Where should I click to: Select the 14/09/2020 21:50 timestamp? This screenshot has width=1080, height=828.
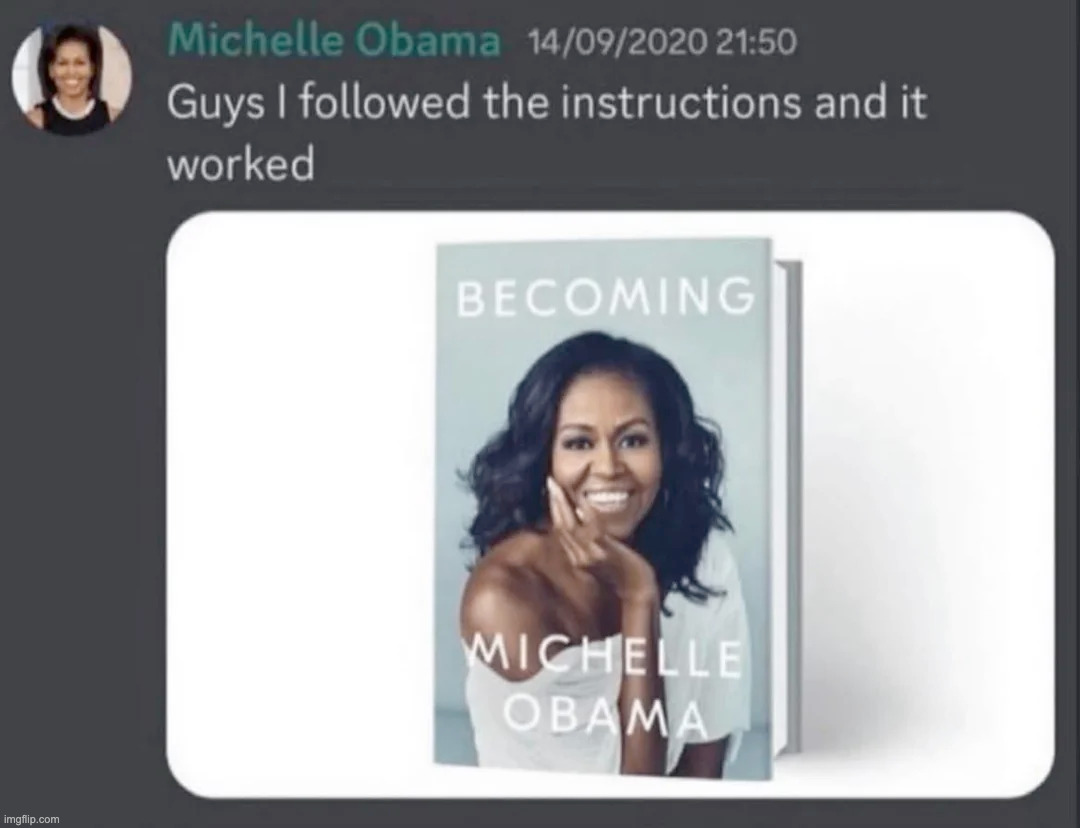coord(661,43)
